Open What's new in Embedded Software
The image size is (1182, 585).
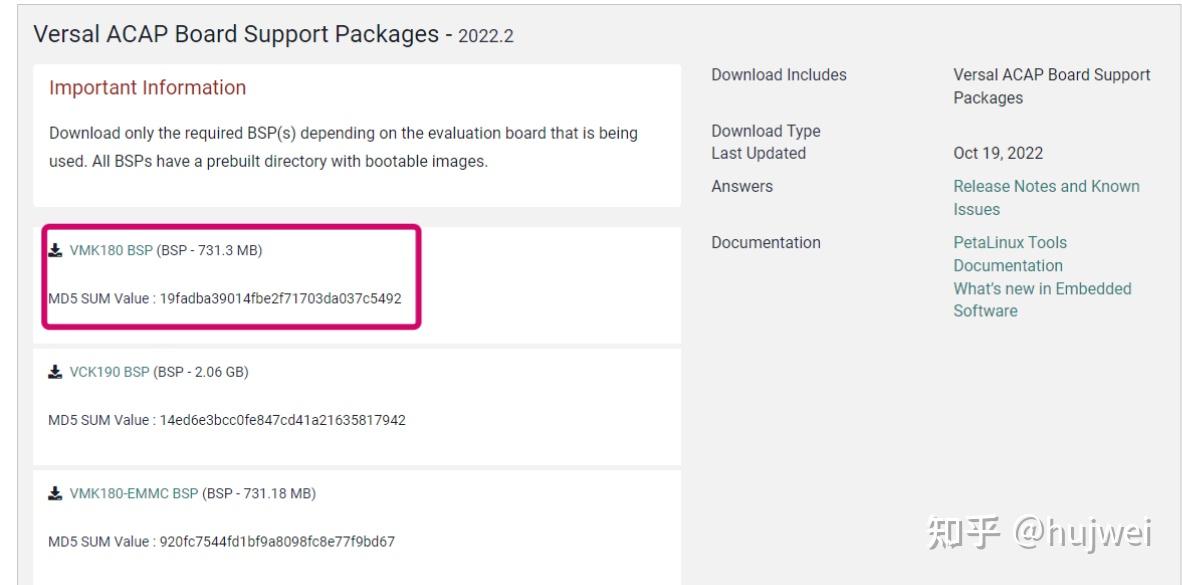pos(1043,299)
